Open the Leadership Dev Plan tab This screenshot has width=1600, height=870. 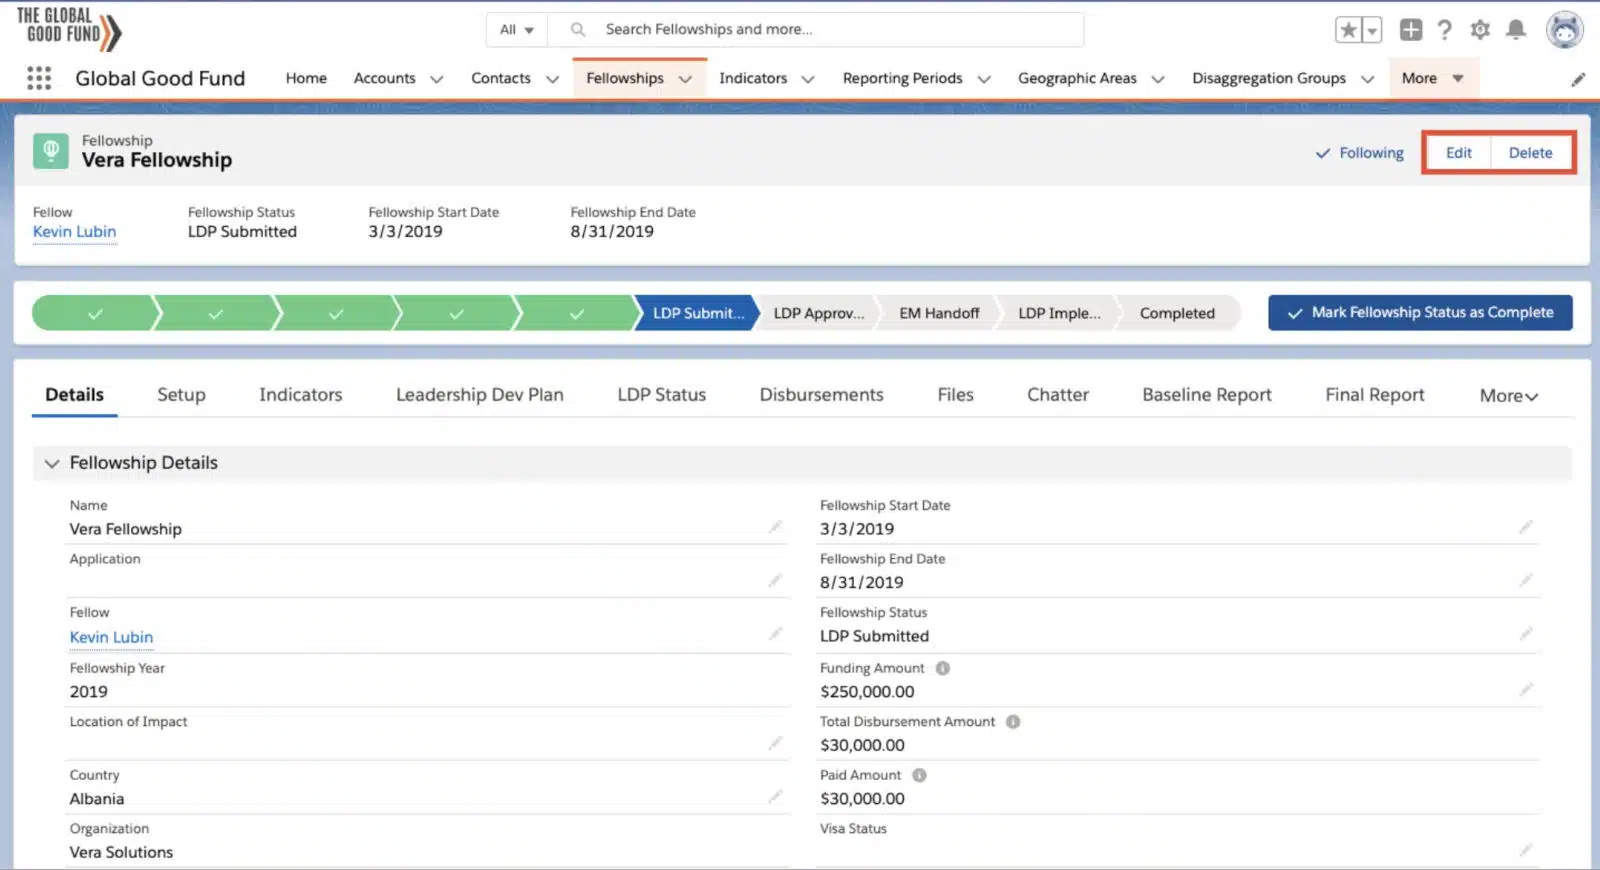479,395
